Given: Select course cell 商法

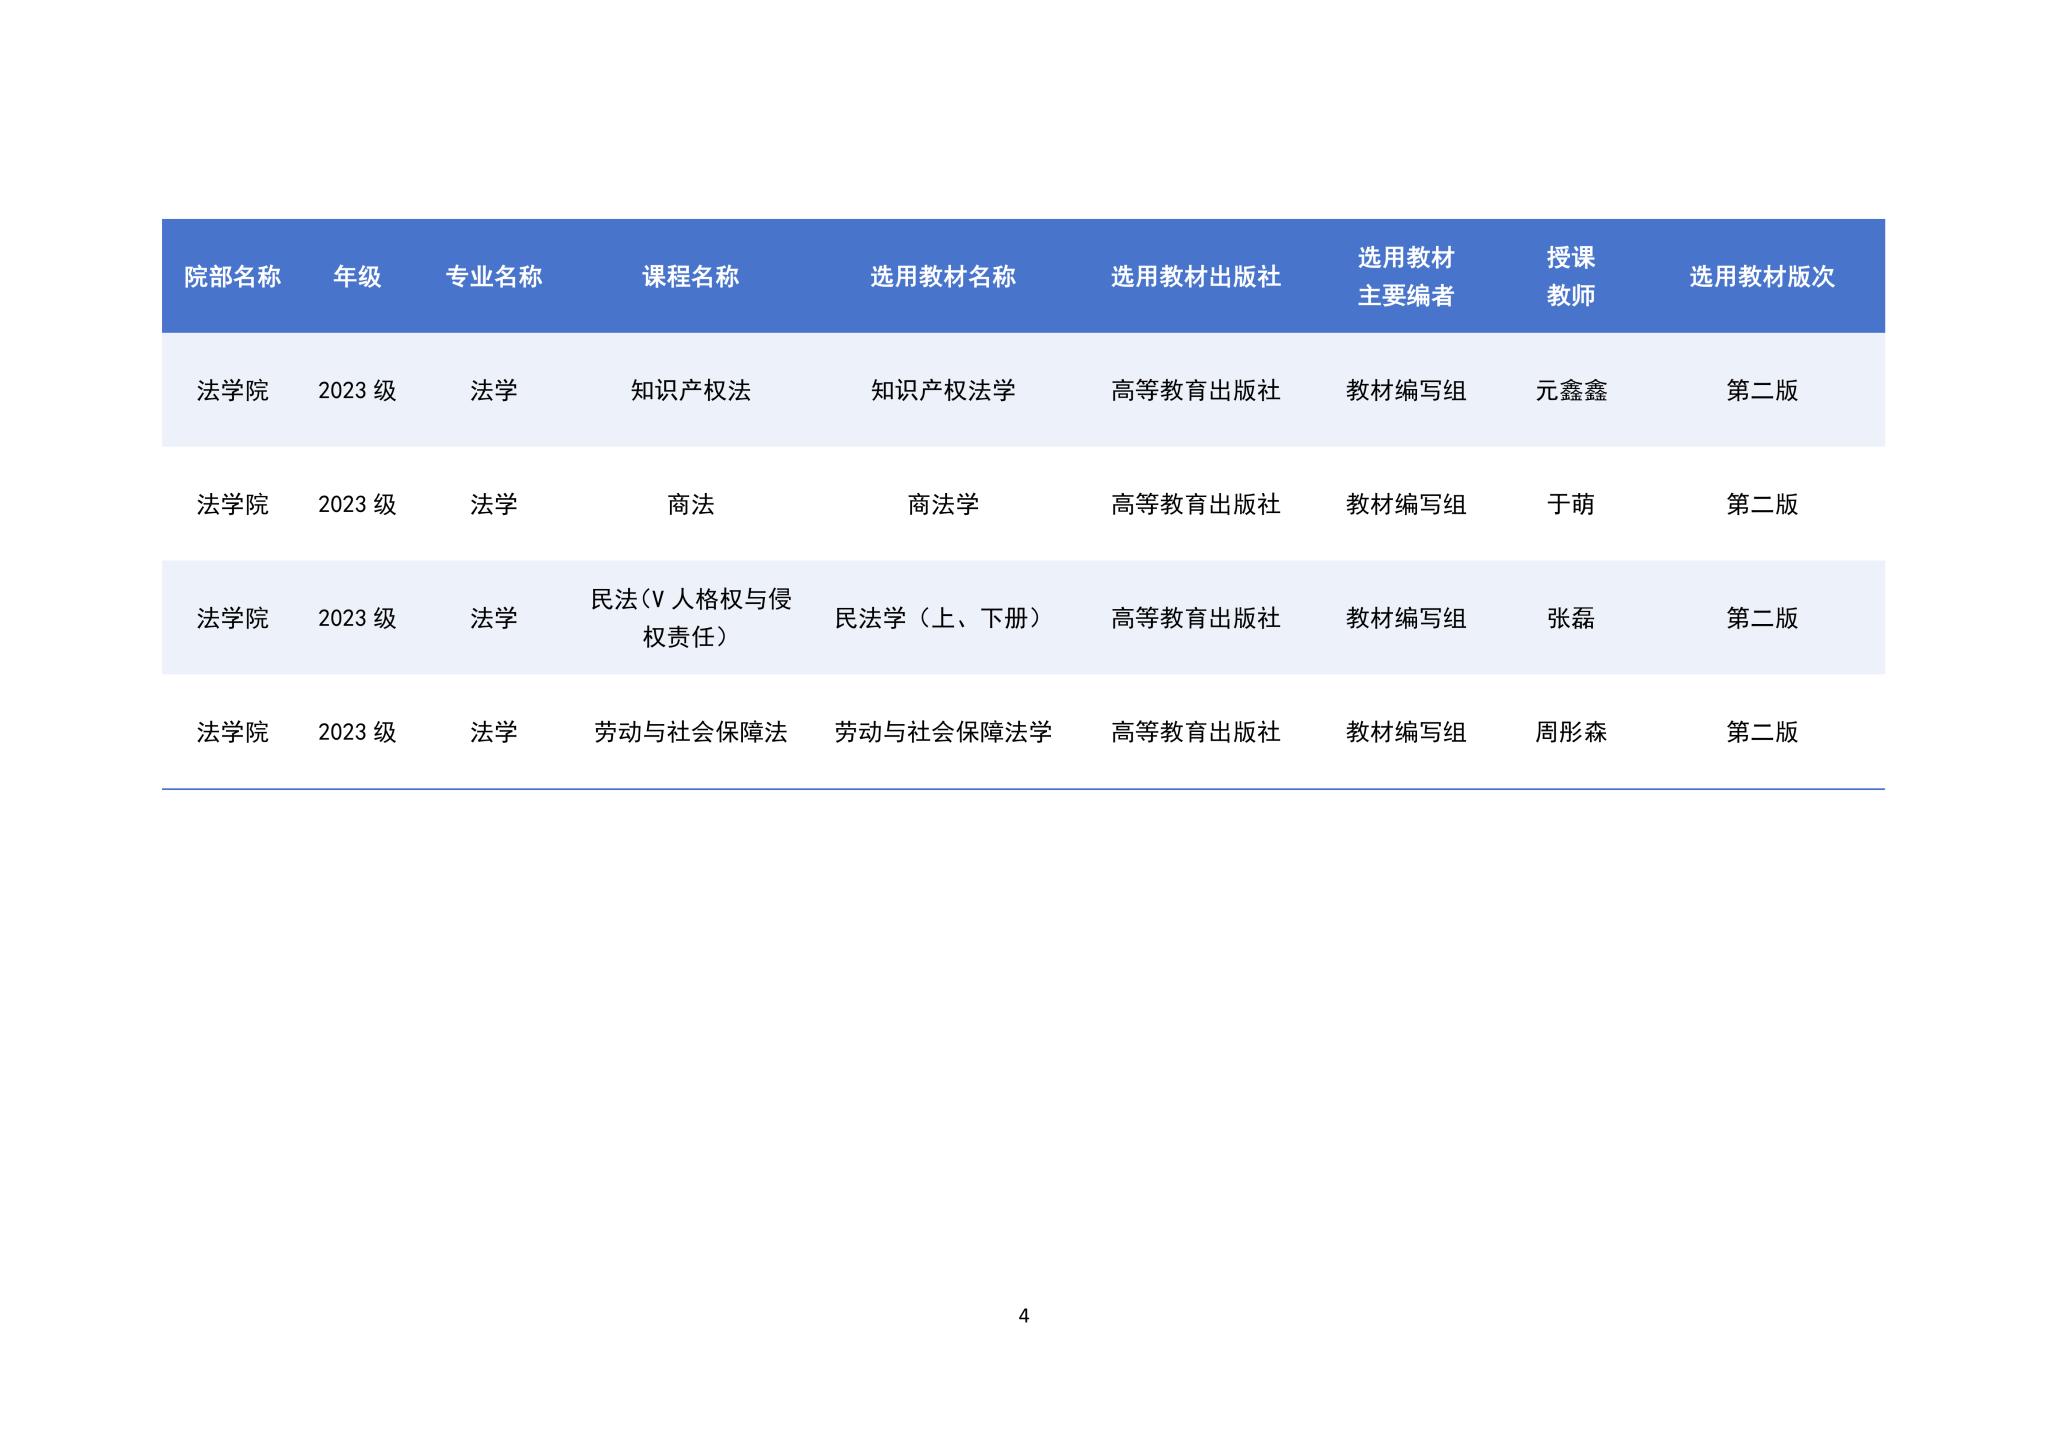Looking at the screenshot, I should pos(690,505).
